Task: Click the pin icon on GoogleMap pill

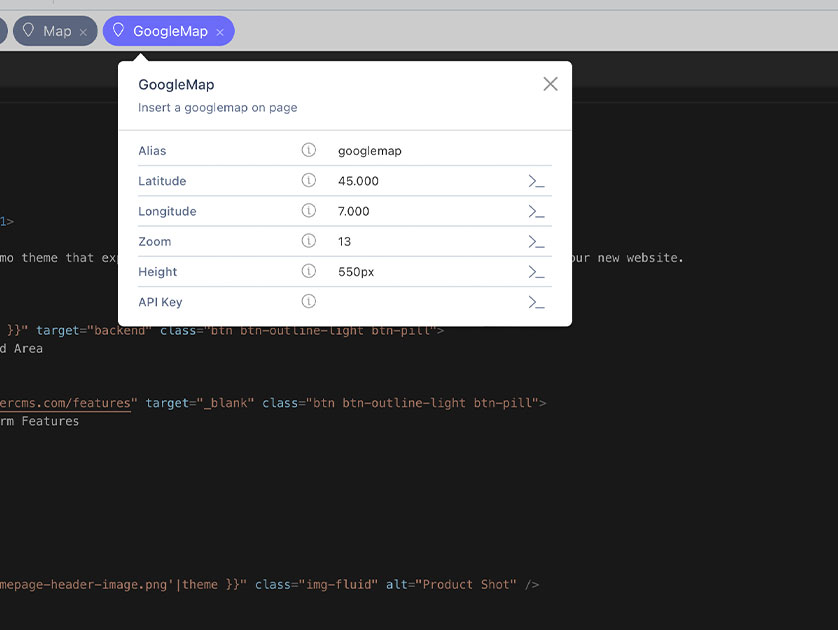Action: (118, 30)
